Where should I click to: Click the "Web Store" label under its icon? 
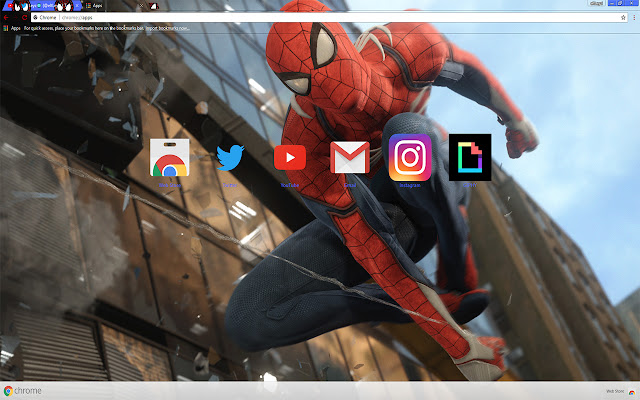(169, 185)
